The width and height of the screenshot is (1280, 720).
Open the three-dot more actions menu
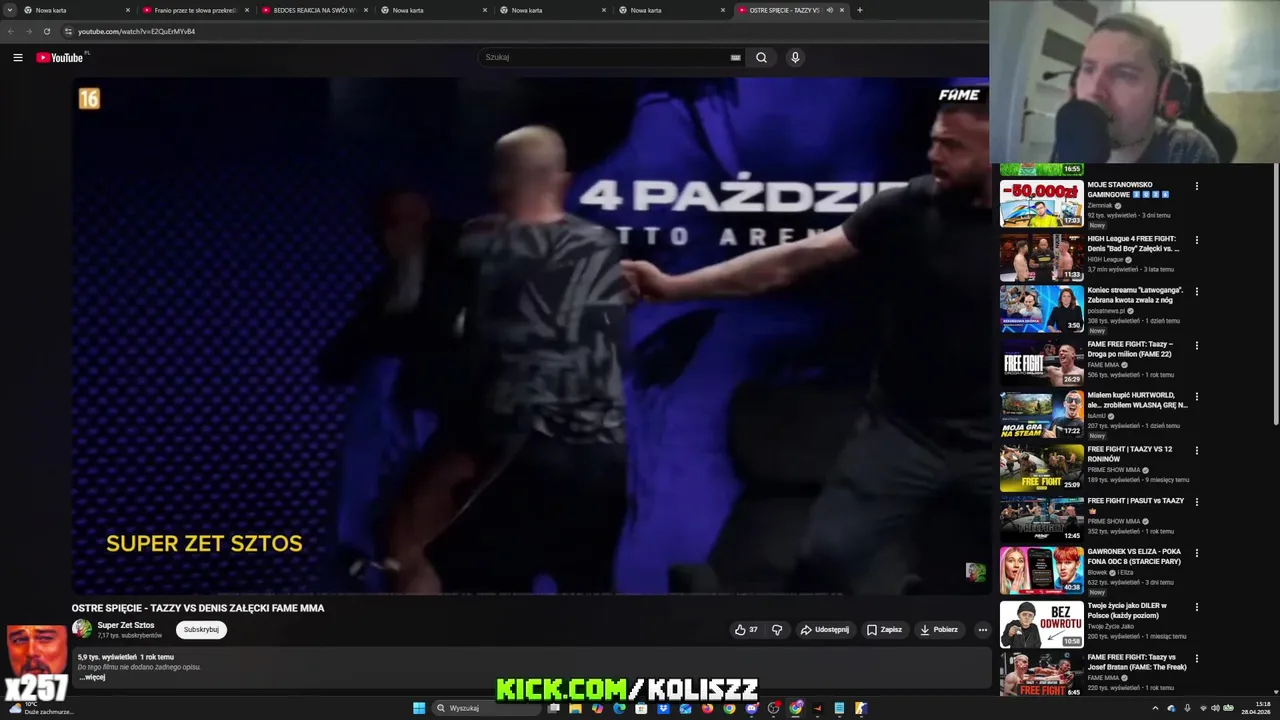[982, 630]
